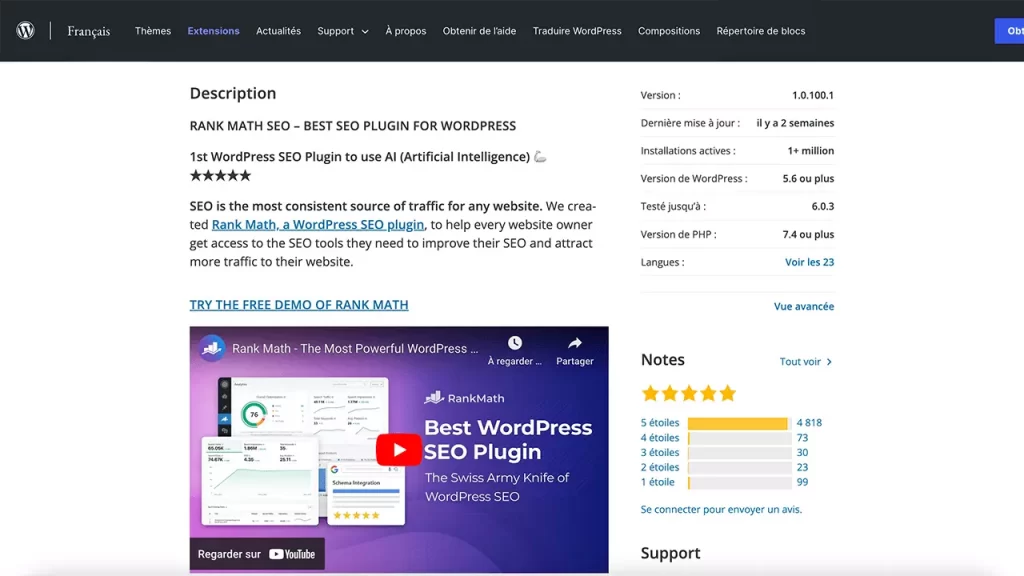Click the 4 étoiles rating bar
The width and height of the screenshot is (1024, 576).
[739, 438]
